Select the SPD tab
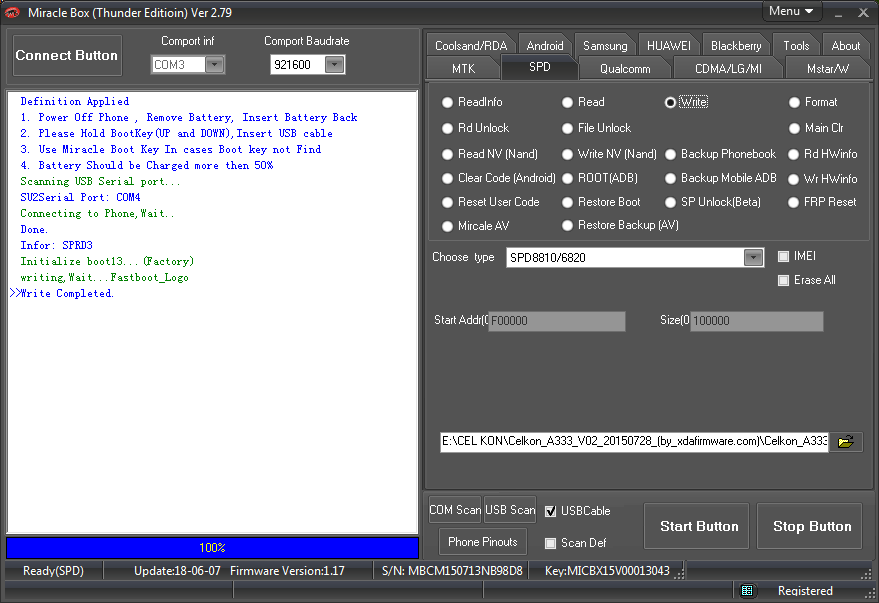 click(540, 67)
